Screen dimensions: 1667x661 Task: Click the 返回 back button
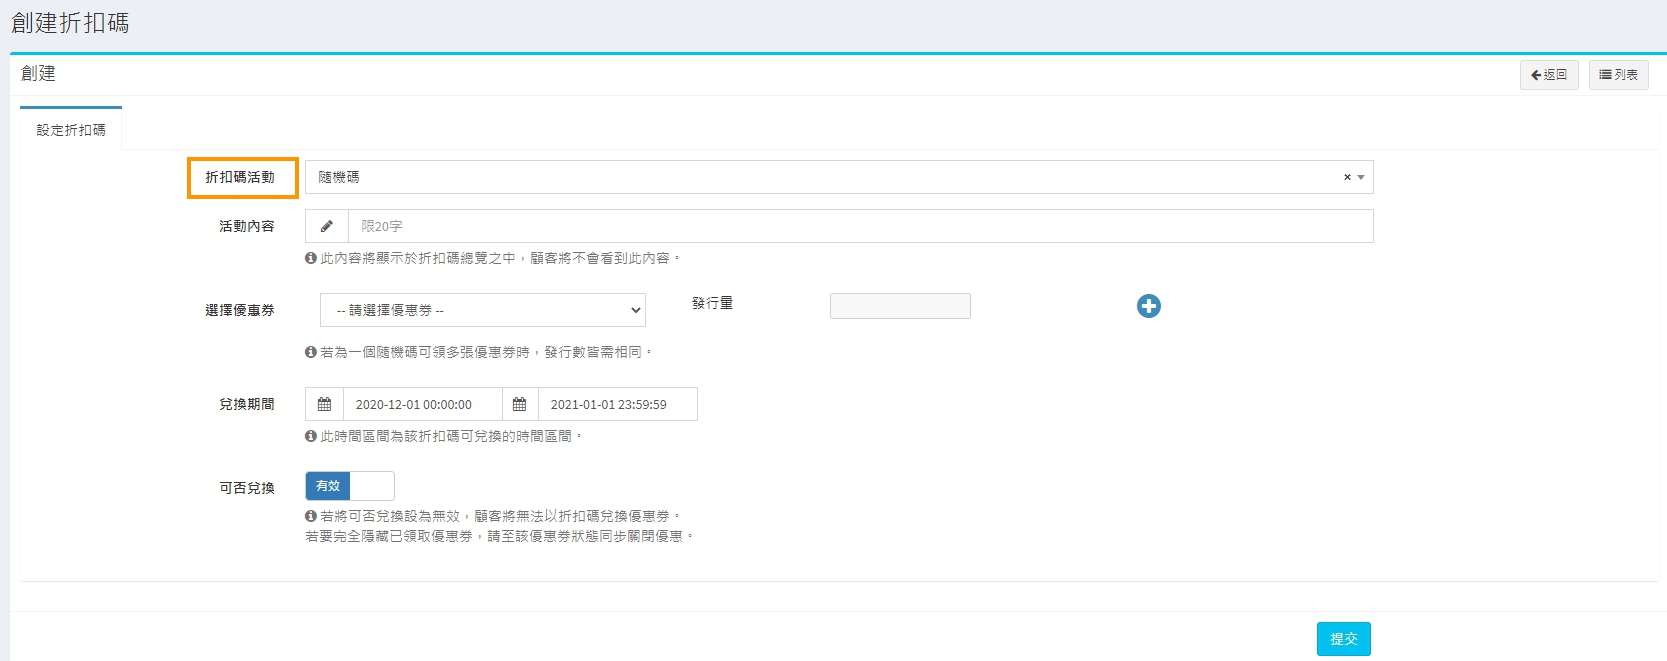1548,75
